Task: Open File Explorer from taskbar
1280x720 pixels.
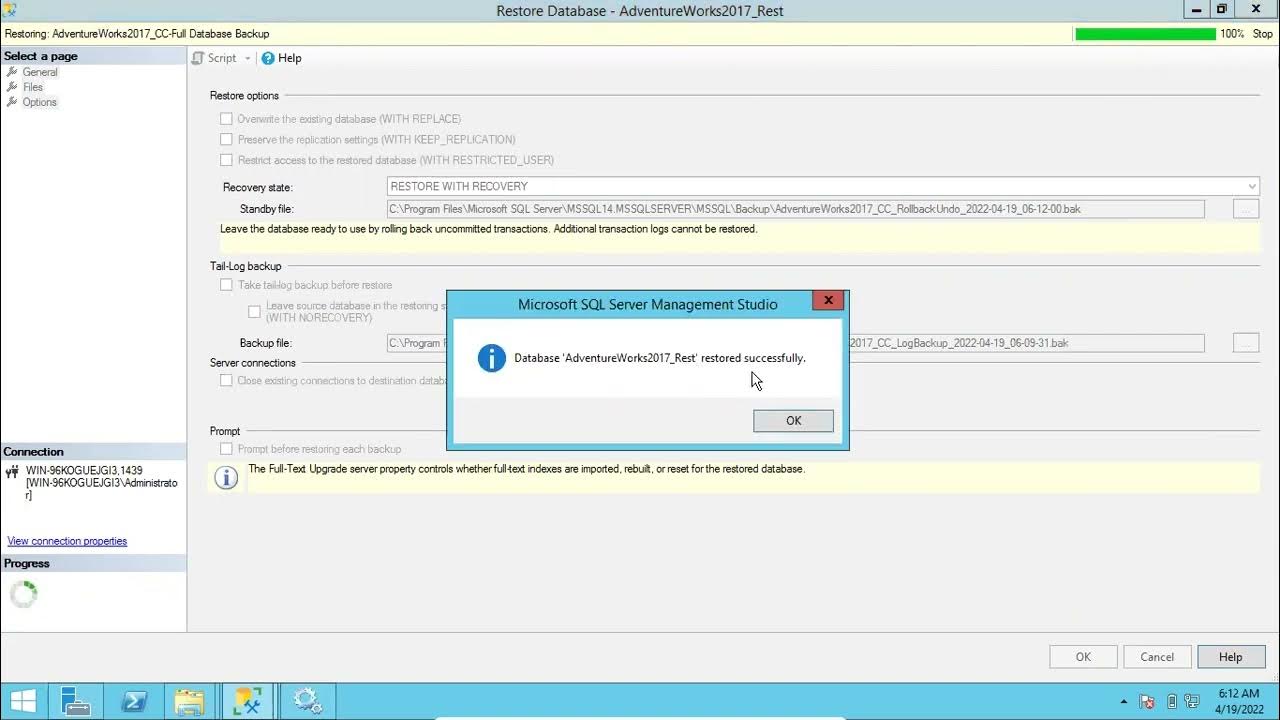Action: point(189,701)
